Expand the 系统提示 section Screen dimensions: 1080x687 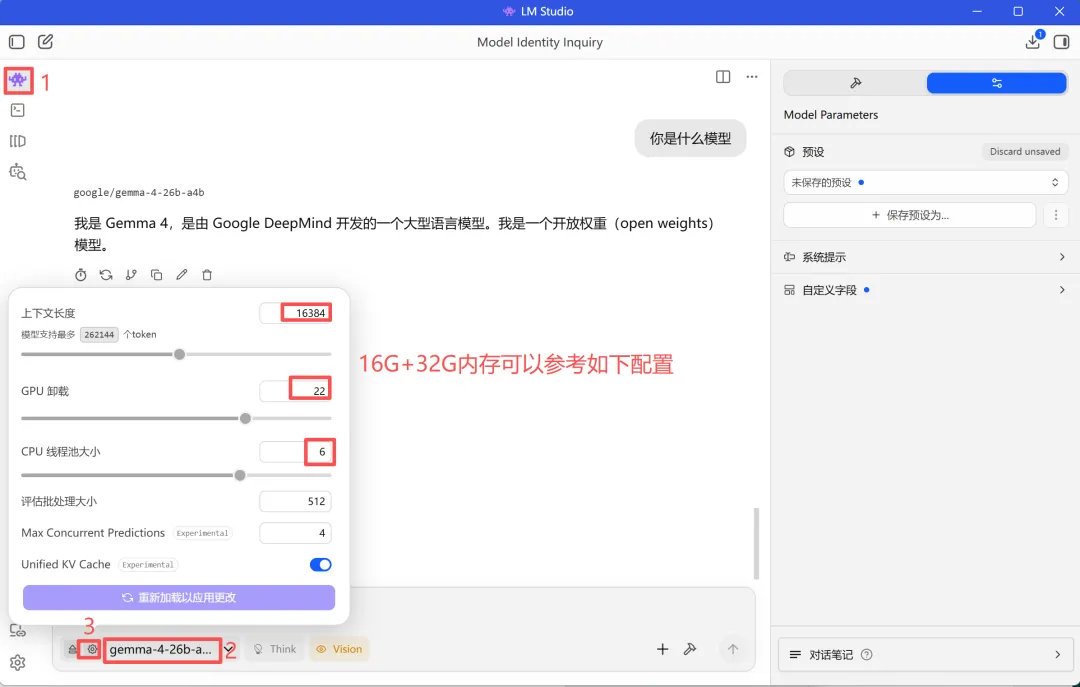pyautogui.click(x=925, y=257)
